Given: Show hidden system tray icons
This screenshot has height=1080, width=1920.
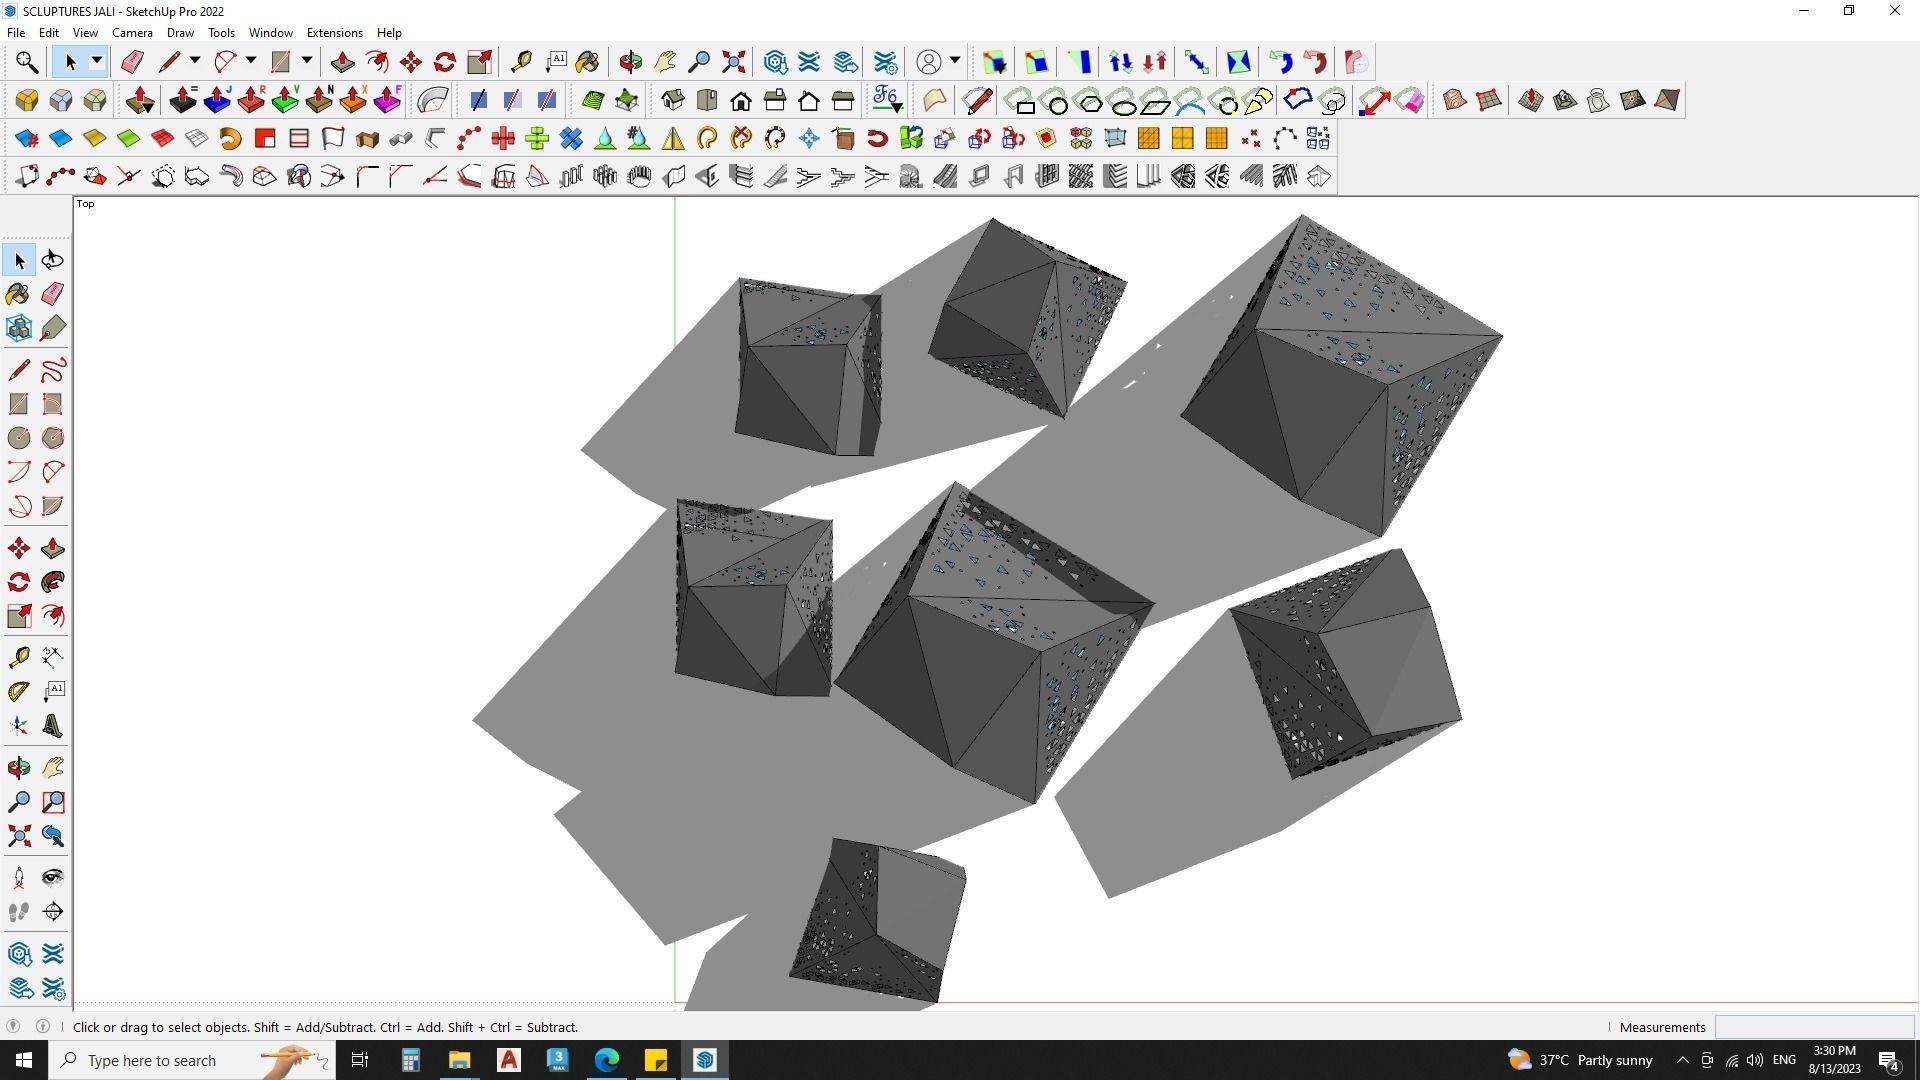Looking at the screenshot, I should (1682, 1060).
